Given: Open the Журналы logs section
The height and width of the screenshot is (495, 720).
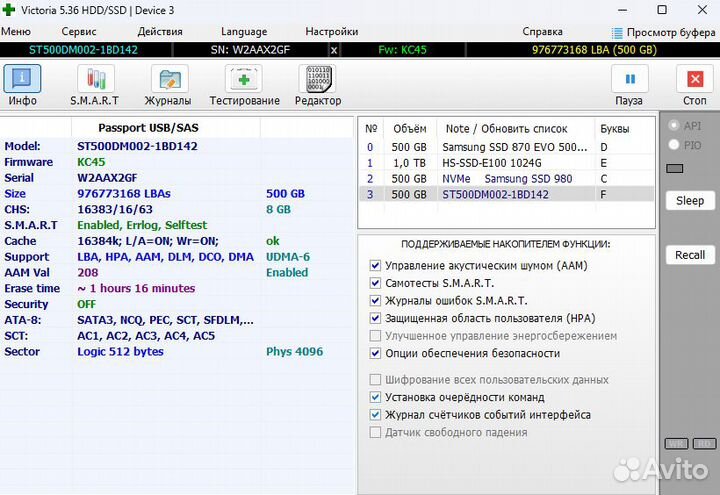Looking at the screenshot, I should 168,85.
